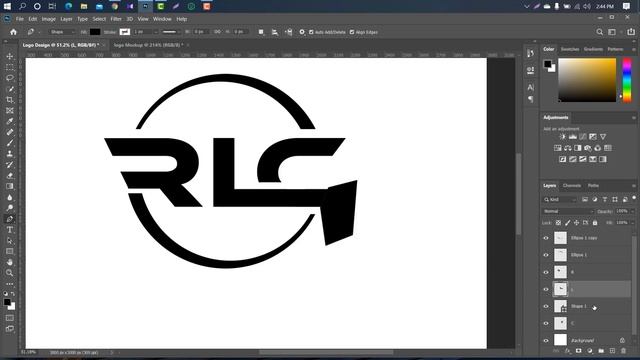Image resolution: width=640 pixels, height=360 pixels.
Task: Open the layer style fx icon
Action: tap(567, 351)
